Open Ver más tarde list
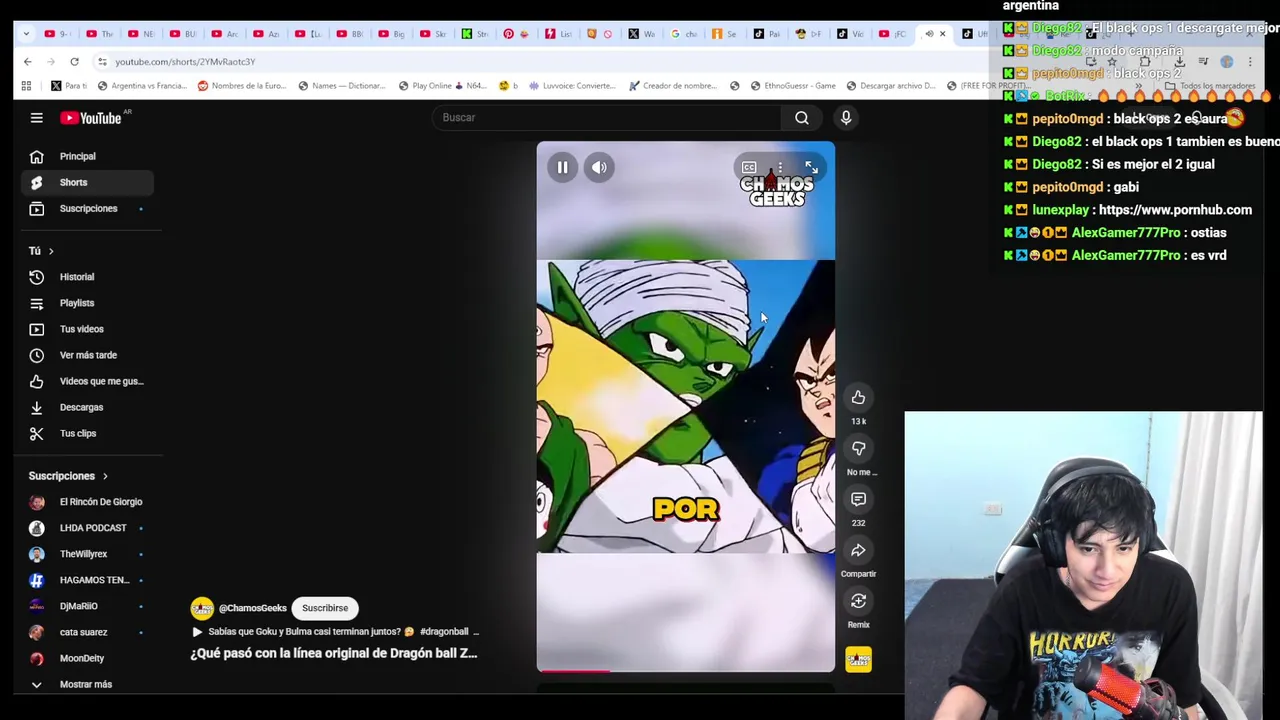 point(88,355)
